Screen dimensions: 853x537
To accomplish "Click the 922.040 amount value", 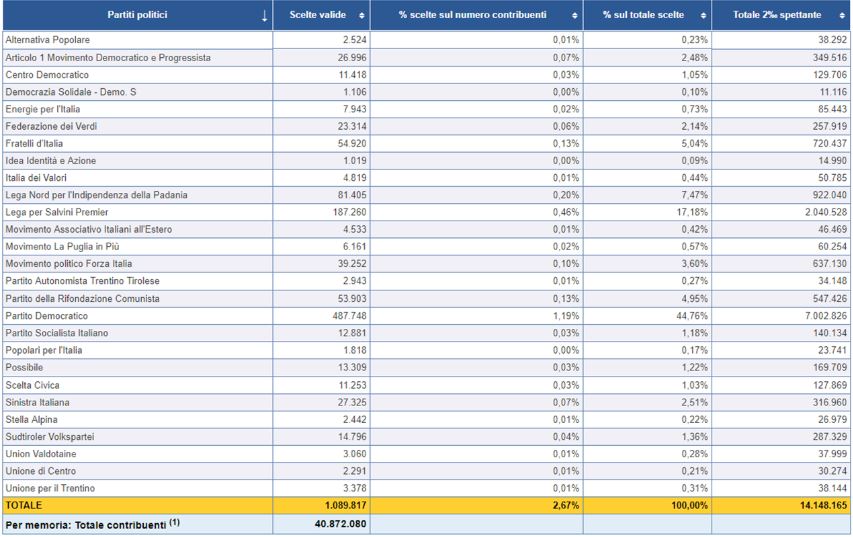I will tap(830, 195).
